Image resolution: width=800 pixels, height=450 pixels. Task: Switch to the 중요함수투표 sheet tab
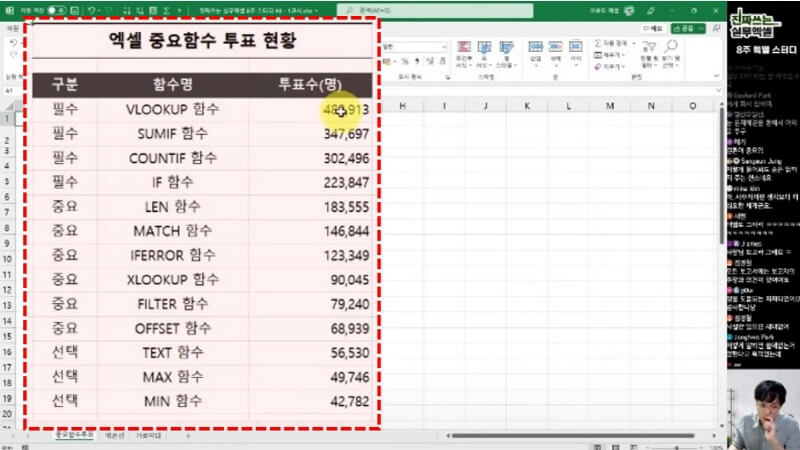(x=74, y=434)
